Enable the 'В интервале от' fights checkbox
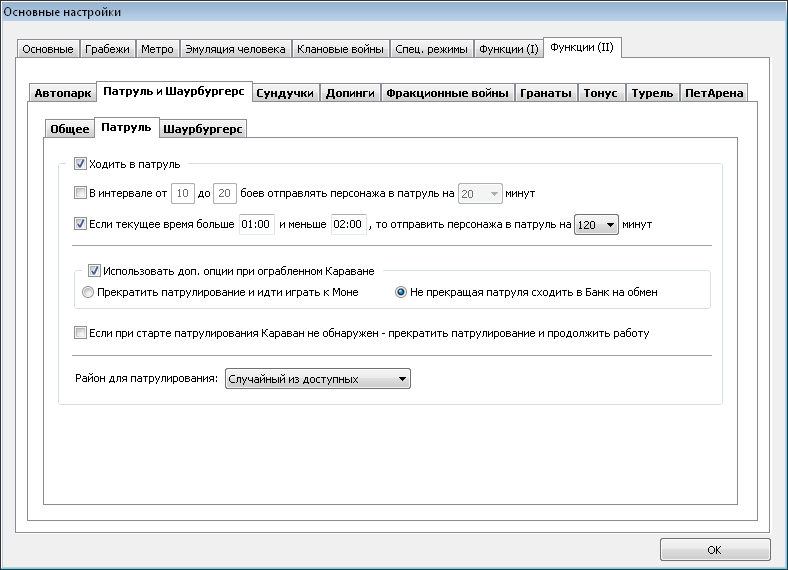This screenshot has width=788, height=570. [x=80, y=193]
